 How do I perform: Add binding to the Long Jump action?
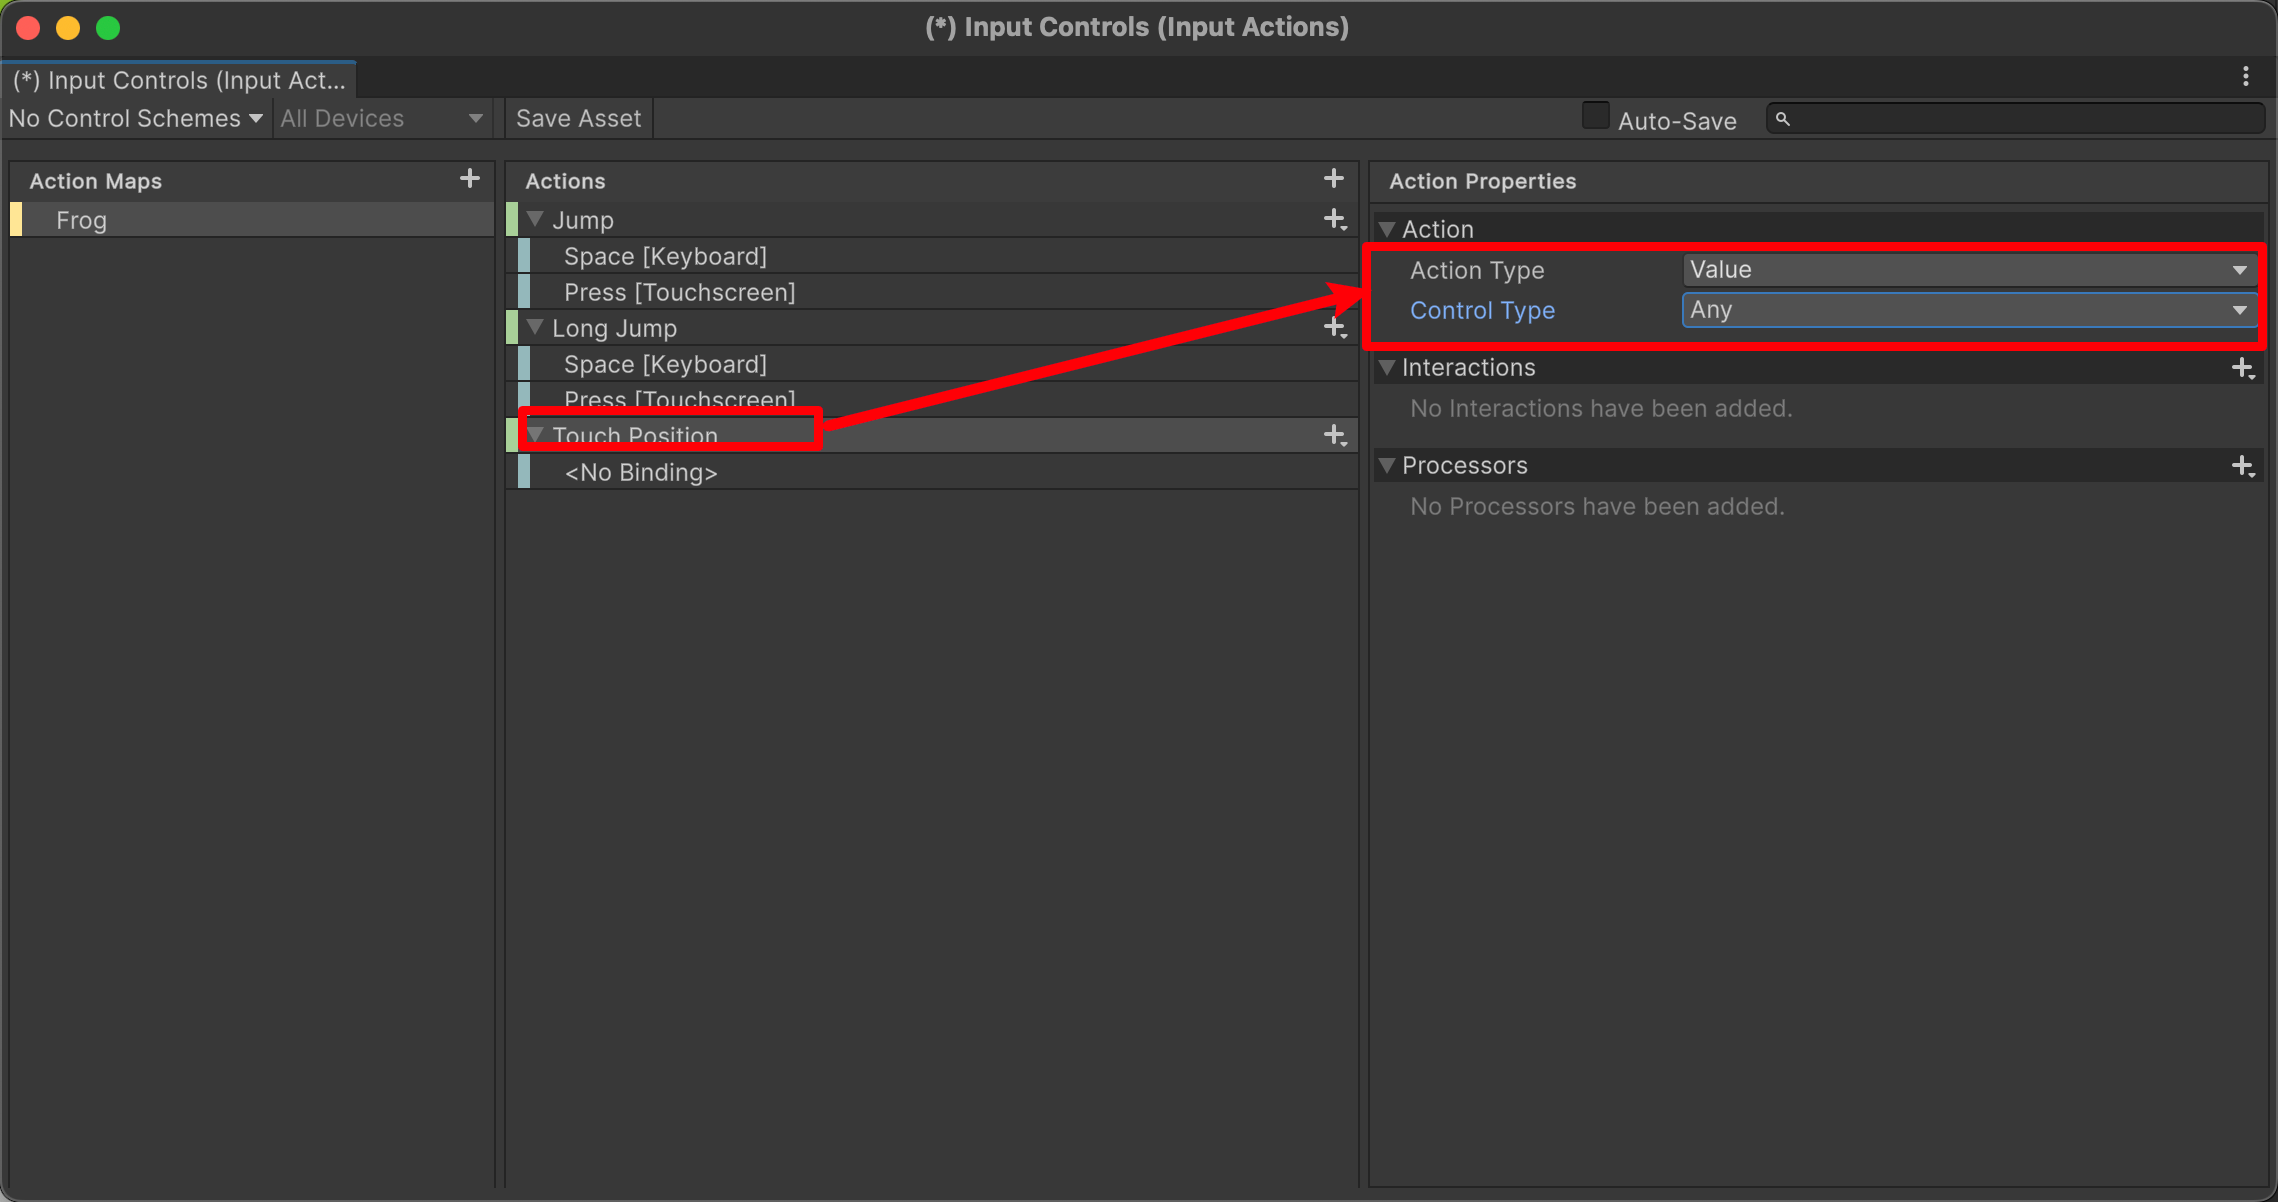(x=1335, y=328)
